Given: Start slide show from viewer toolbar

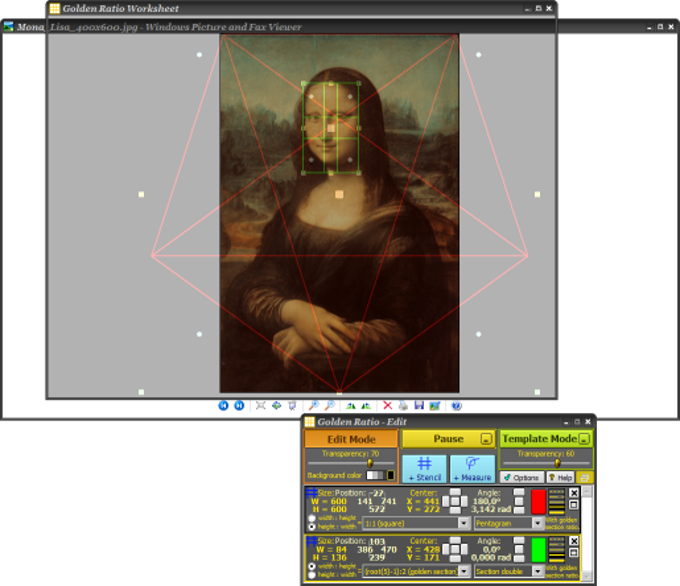Looking at the screenshot, I should point(292,406).
